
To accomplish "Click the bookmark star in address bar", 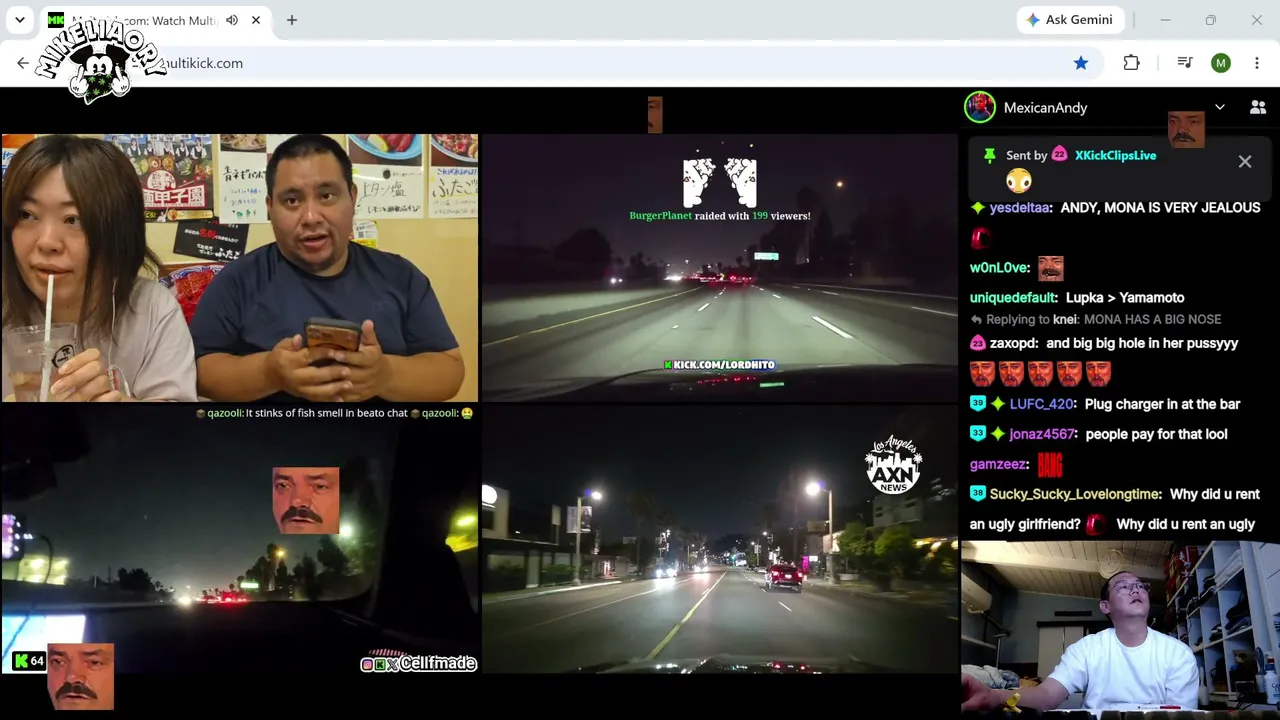I will click(1081, 63).
